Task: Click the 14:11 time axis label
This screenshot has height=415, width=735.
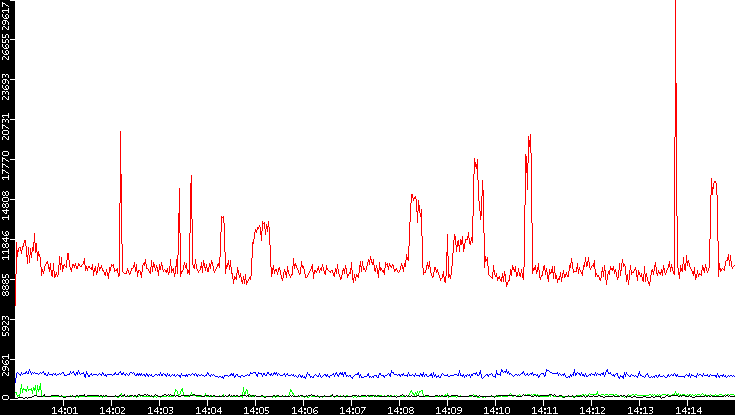Action: point(544,410)
